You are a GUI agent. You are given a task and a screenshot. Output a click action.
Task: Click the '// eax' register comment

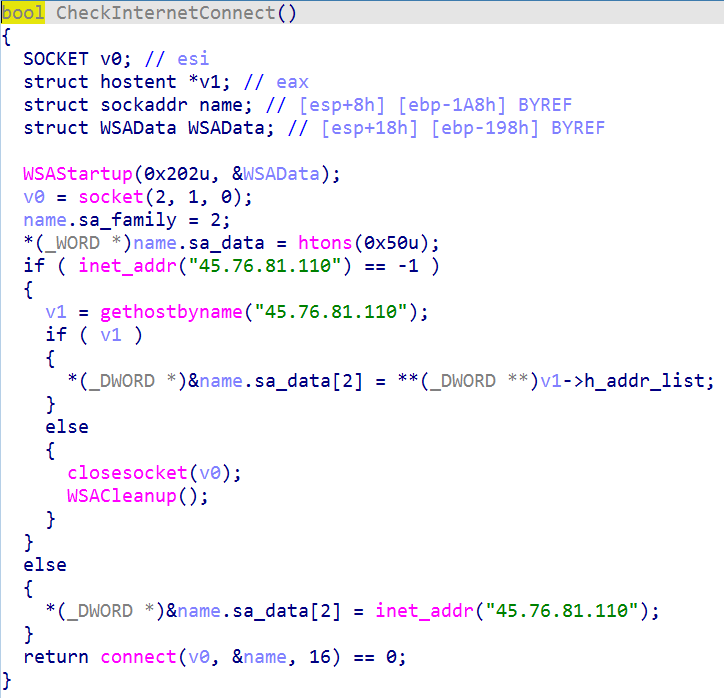coord(276,82)
